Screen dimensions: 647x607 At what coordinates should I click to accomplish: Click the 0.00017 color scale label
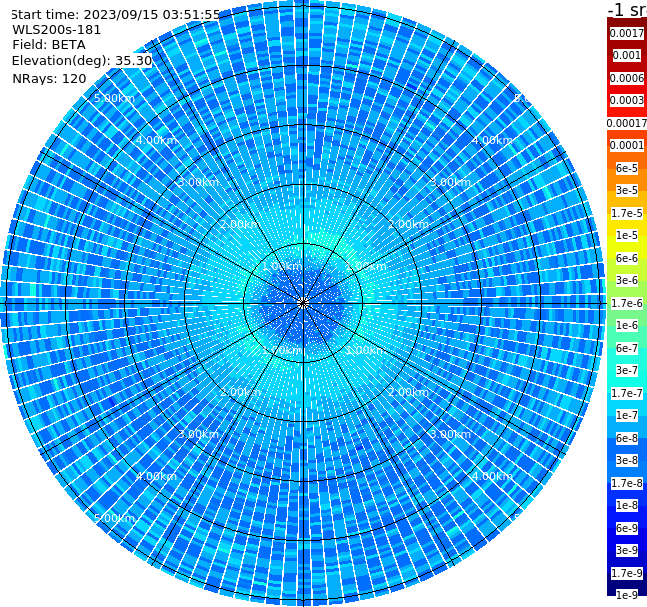pos(627,123)
